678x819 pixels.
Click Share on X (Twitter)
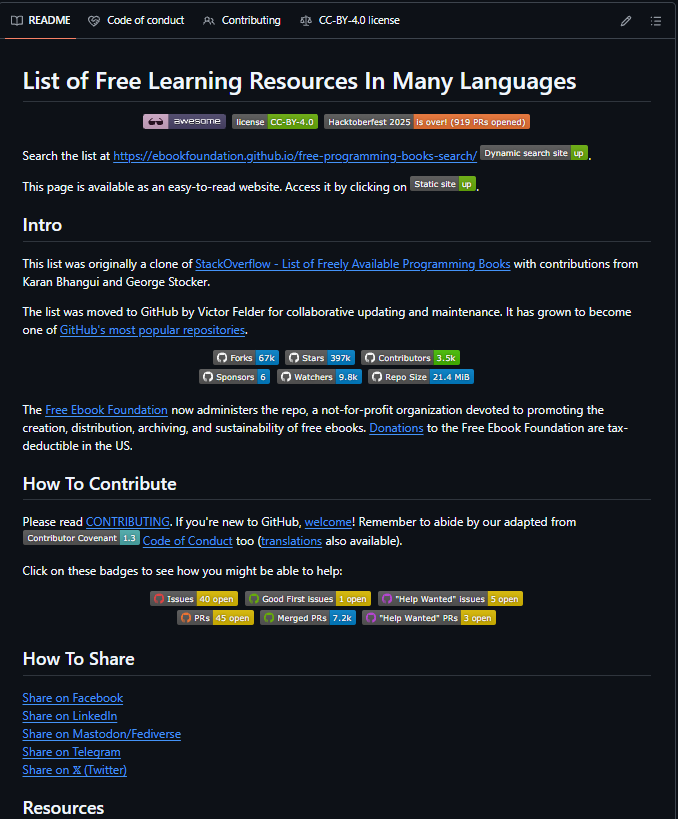tap(75, 770)
